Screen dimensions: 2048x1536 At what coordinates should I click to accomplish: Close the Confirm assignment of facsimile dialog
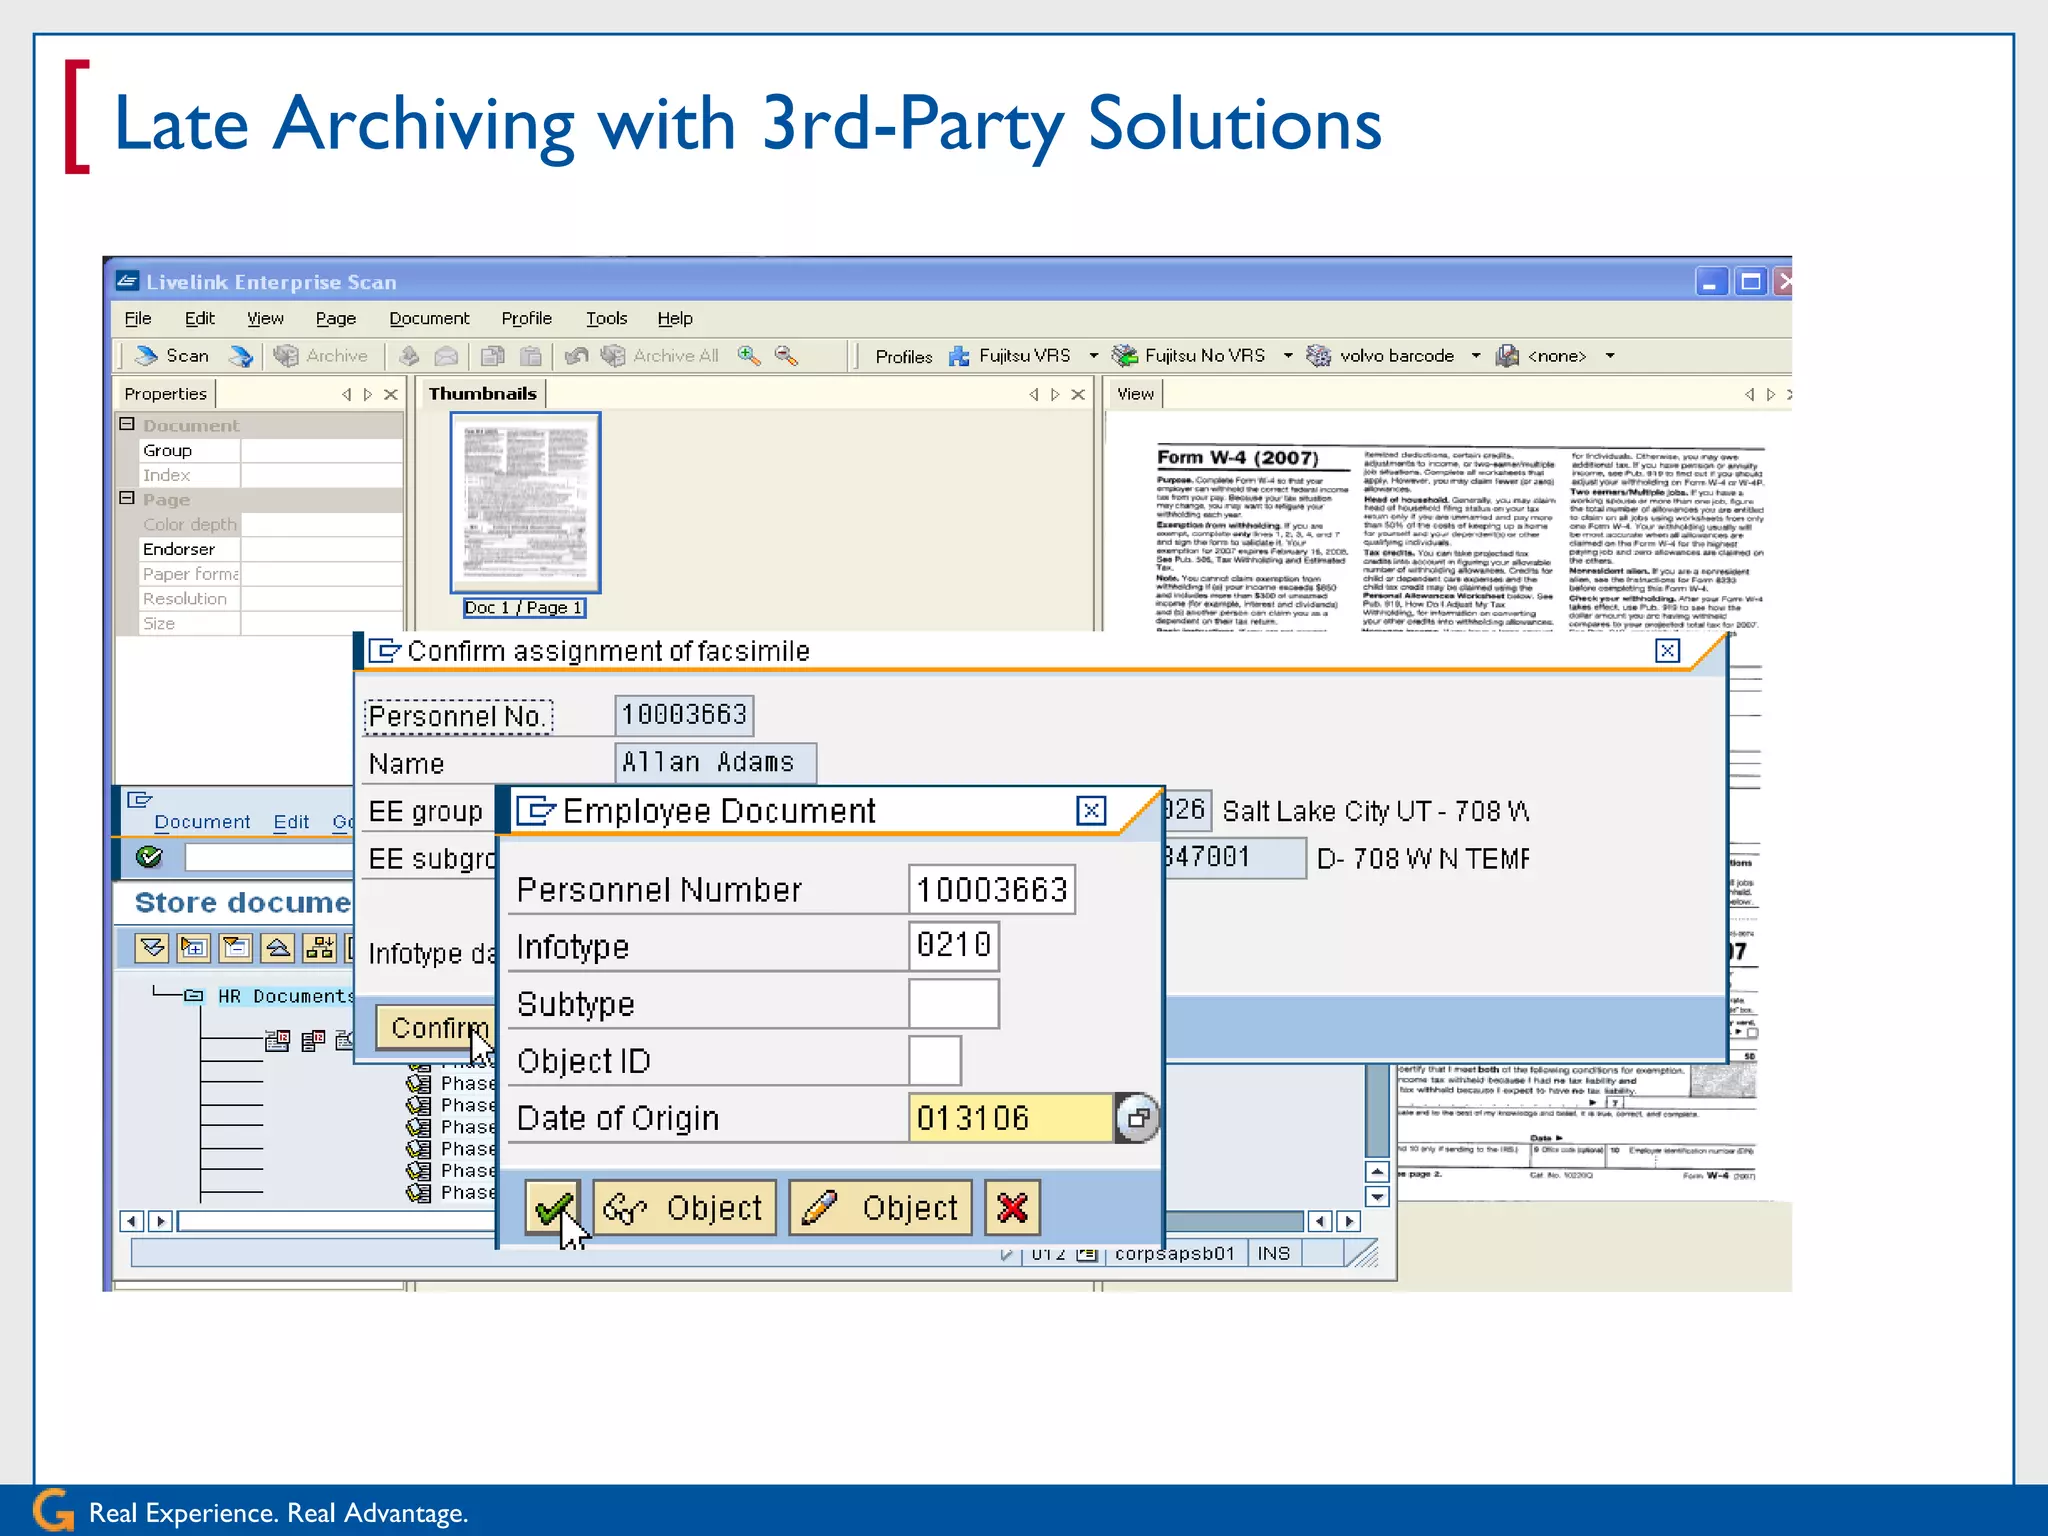pos(1667,651)
